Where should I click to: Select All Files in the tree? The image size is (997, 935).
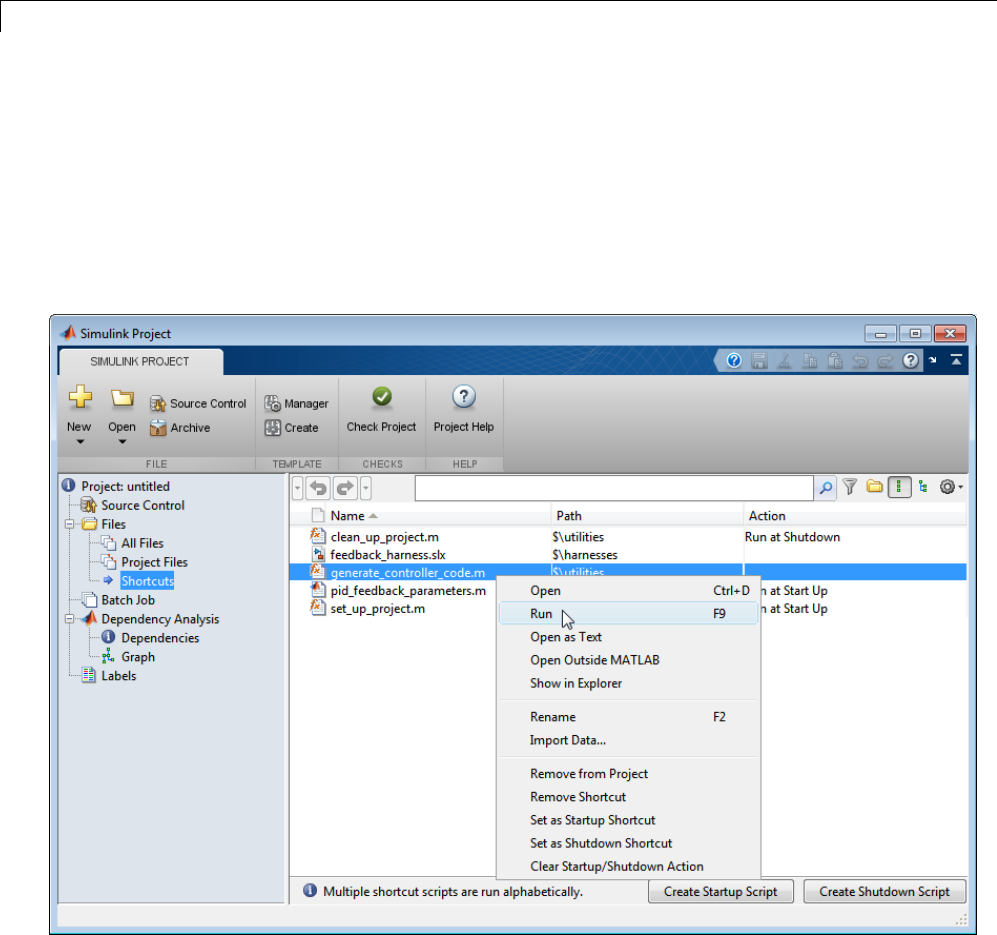click(142, 543)
